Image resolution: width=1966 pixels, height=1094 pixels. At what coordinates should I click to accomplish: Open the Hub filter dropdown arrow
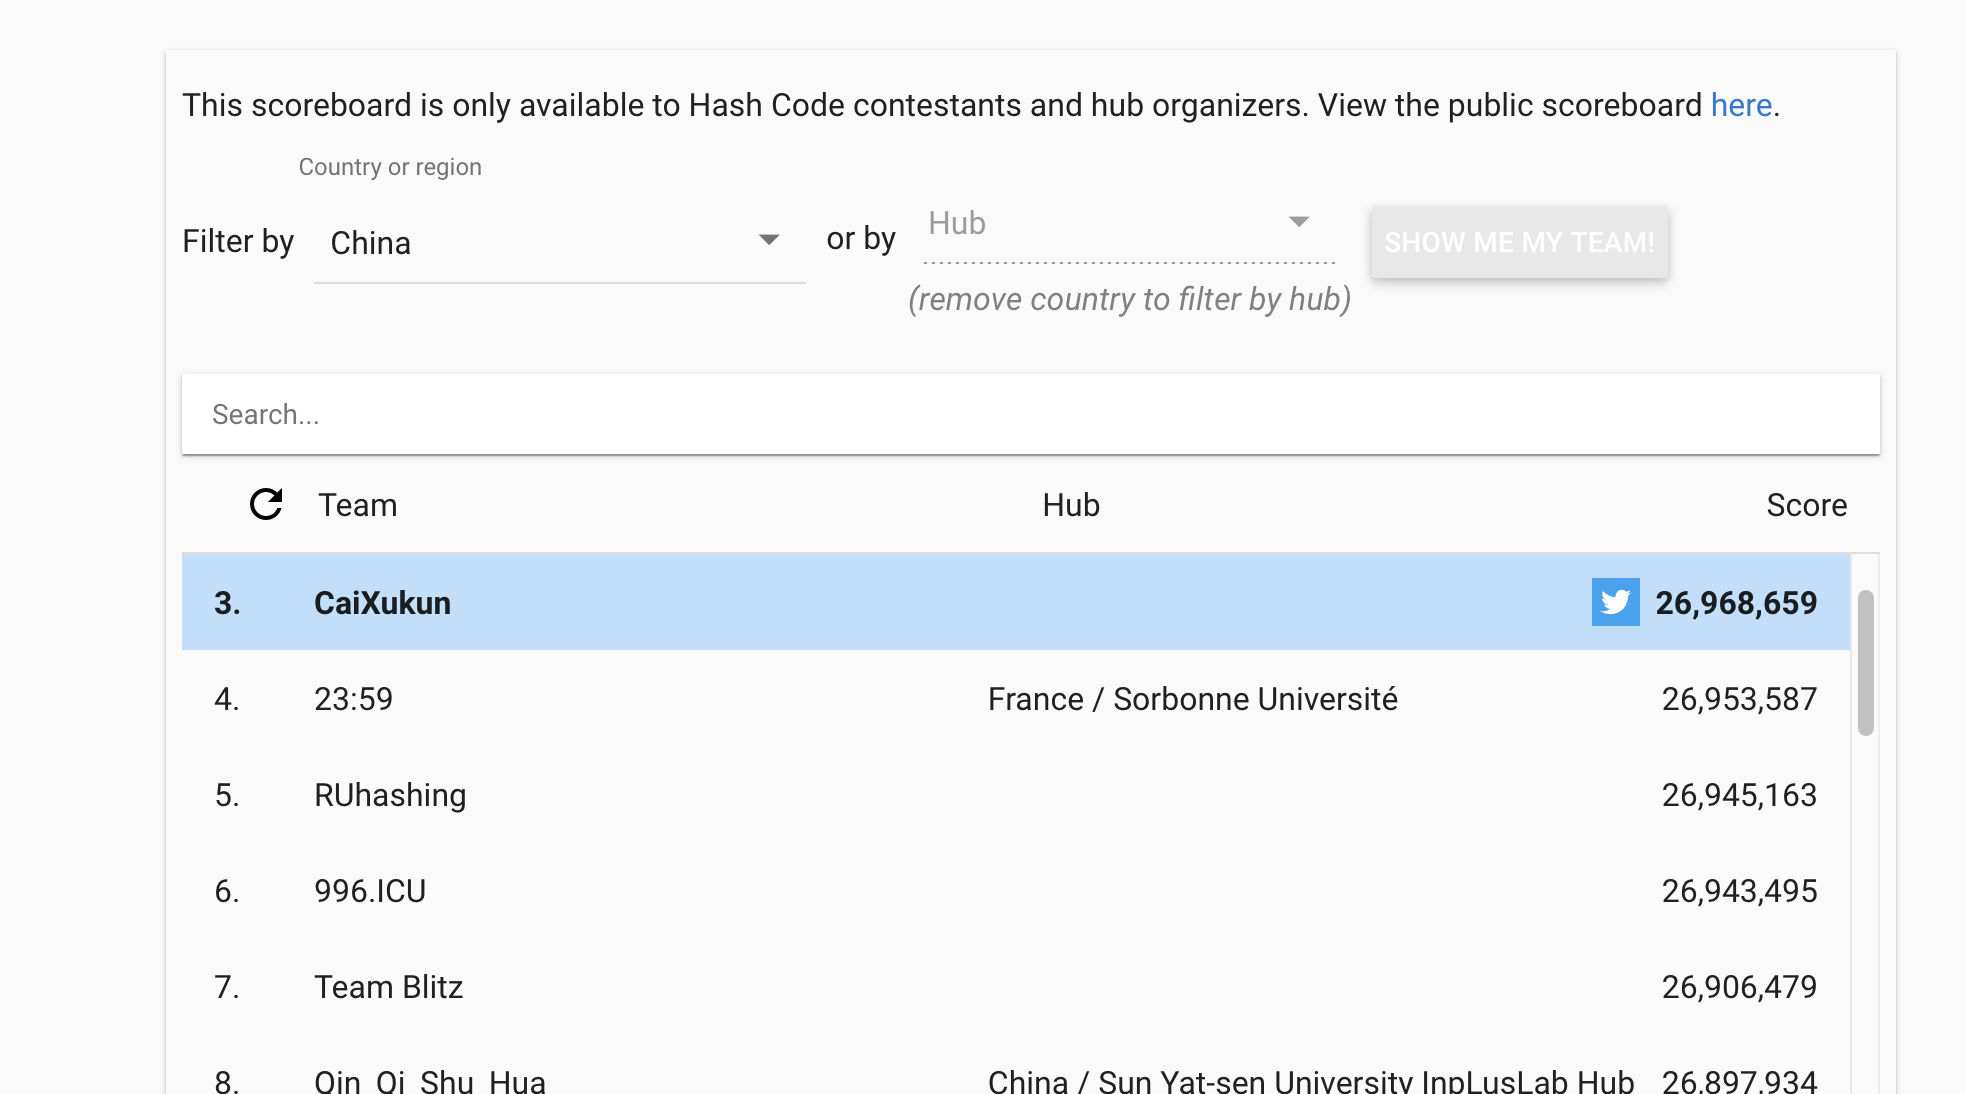tap(1298, 222)
